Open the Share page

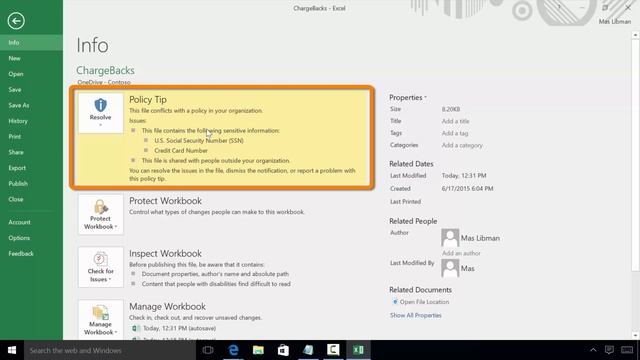[31, 152]
